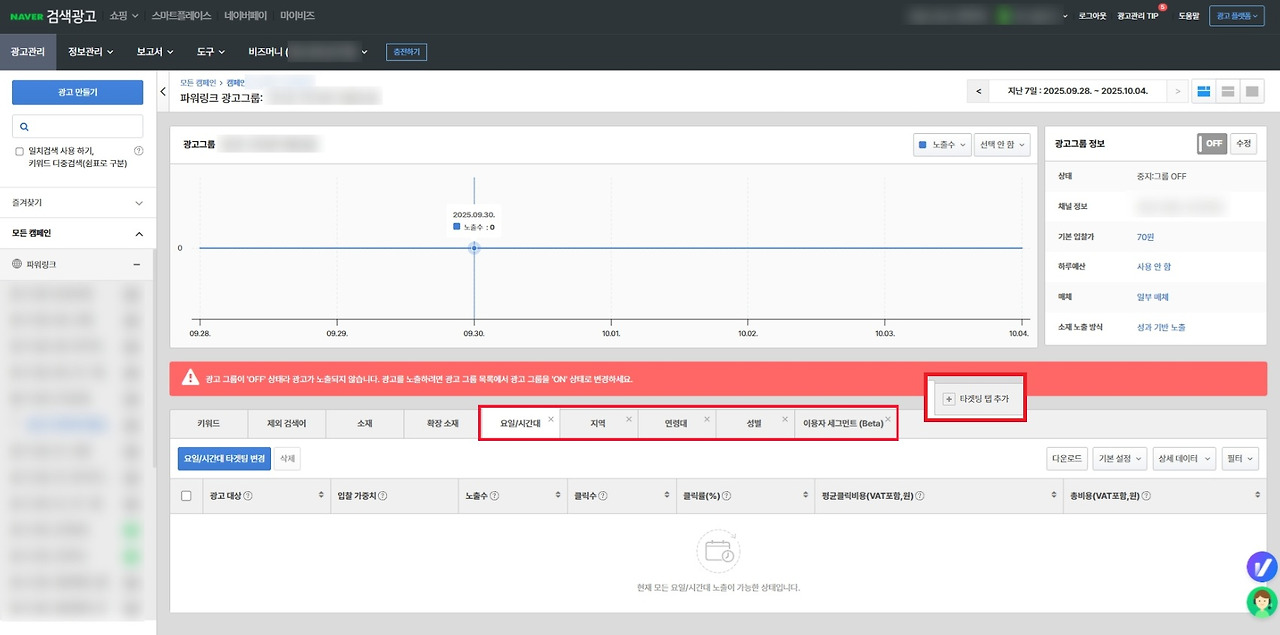Switch to two-row layout view icon
1280x635 pixels.
coord(1228,92)
